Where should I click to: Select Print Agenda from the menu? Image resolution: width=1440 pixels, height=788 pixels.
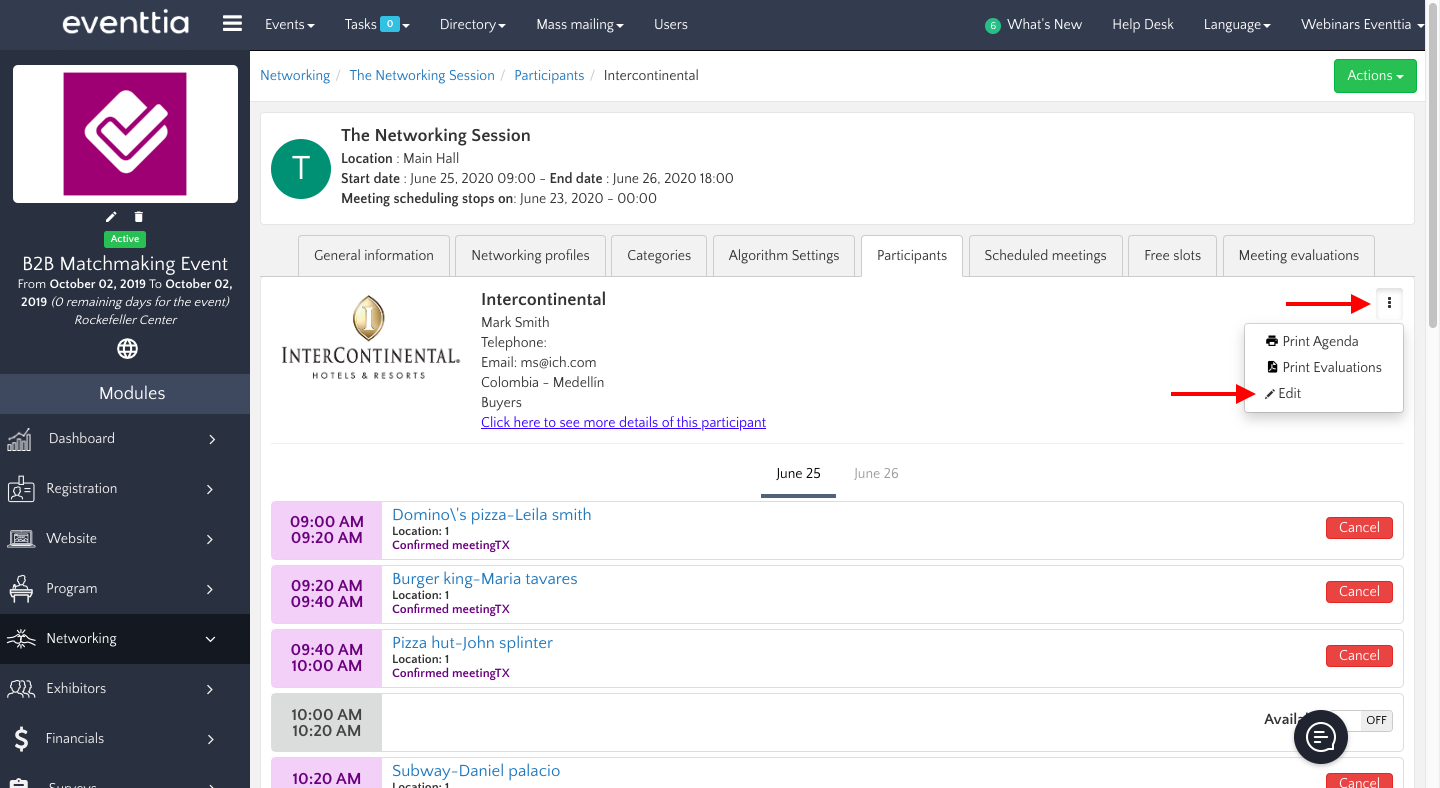(1319, 341)
